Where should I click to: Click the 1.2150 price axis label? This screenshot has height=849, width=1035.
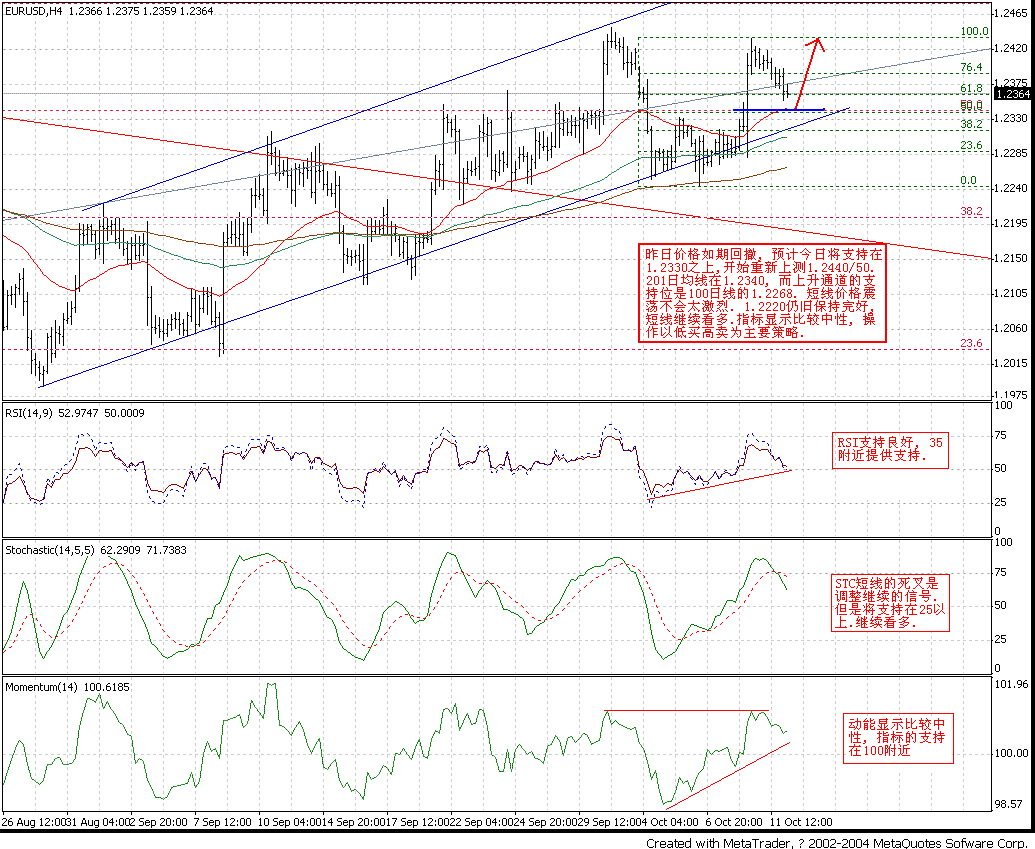click(x=1011, y=258)
